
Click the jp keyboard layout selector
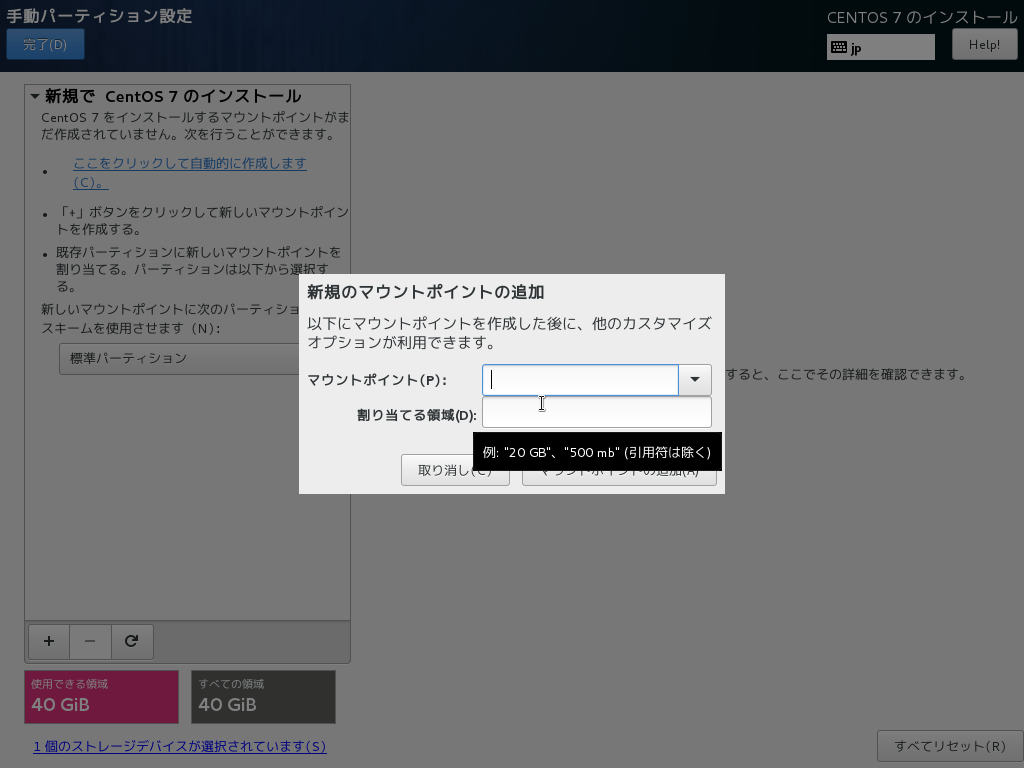880,46
